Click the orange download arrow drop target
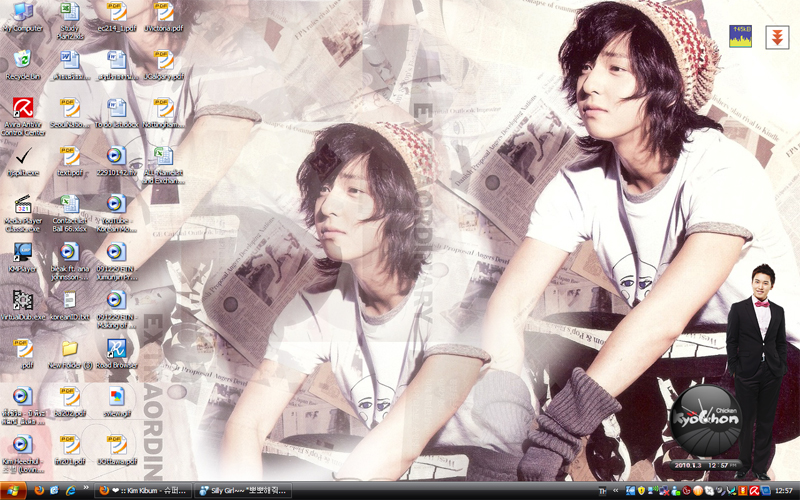This screenshot has height=500, width=800. [777, 37]
